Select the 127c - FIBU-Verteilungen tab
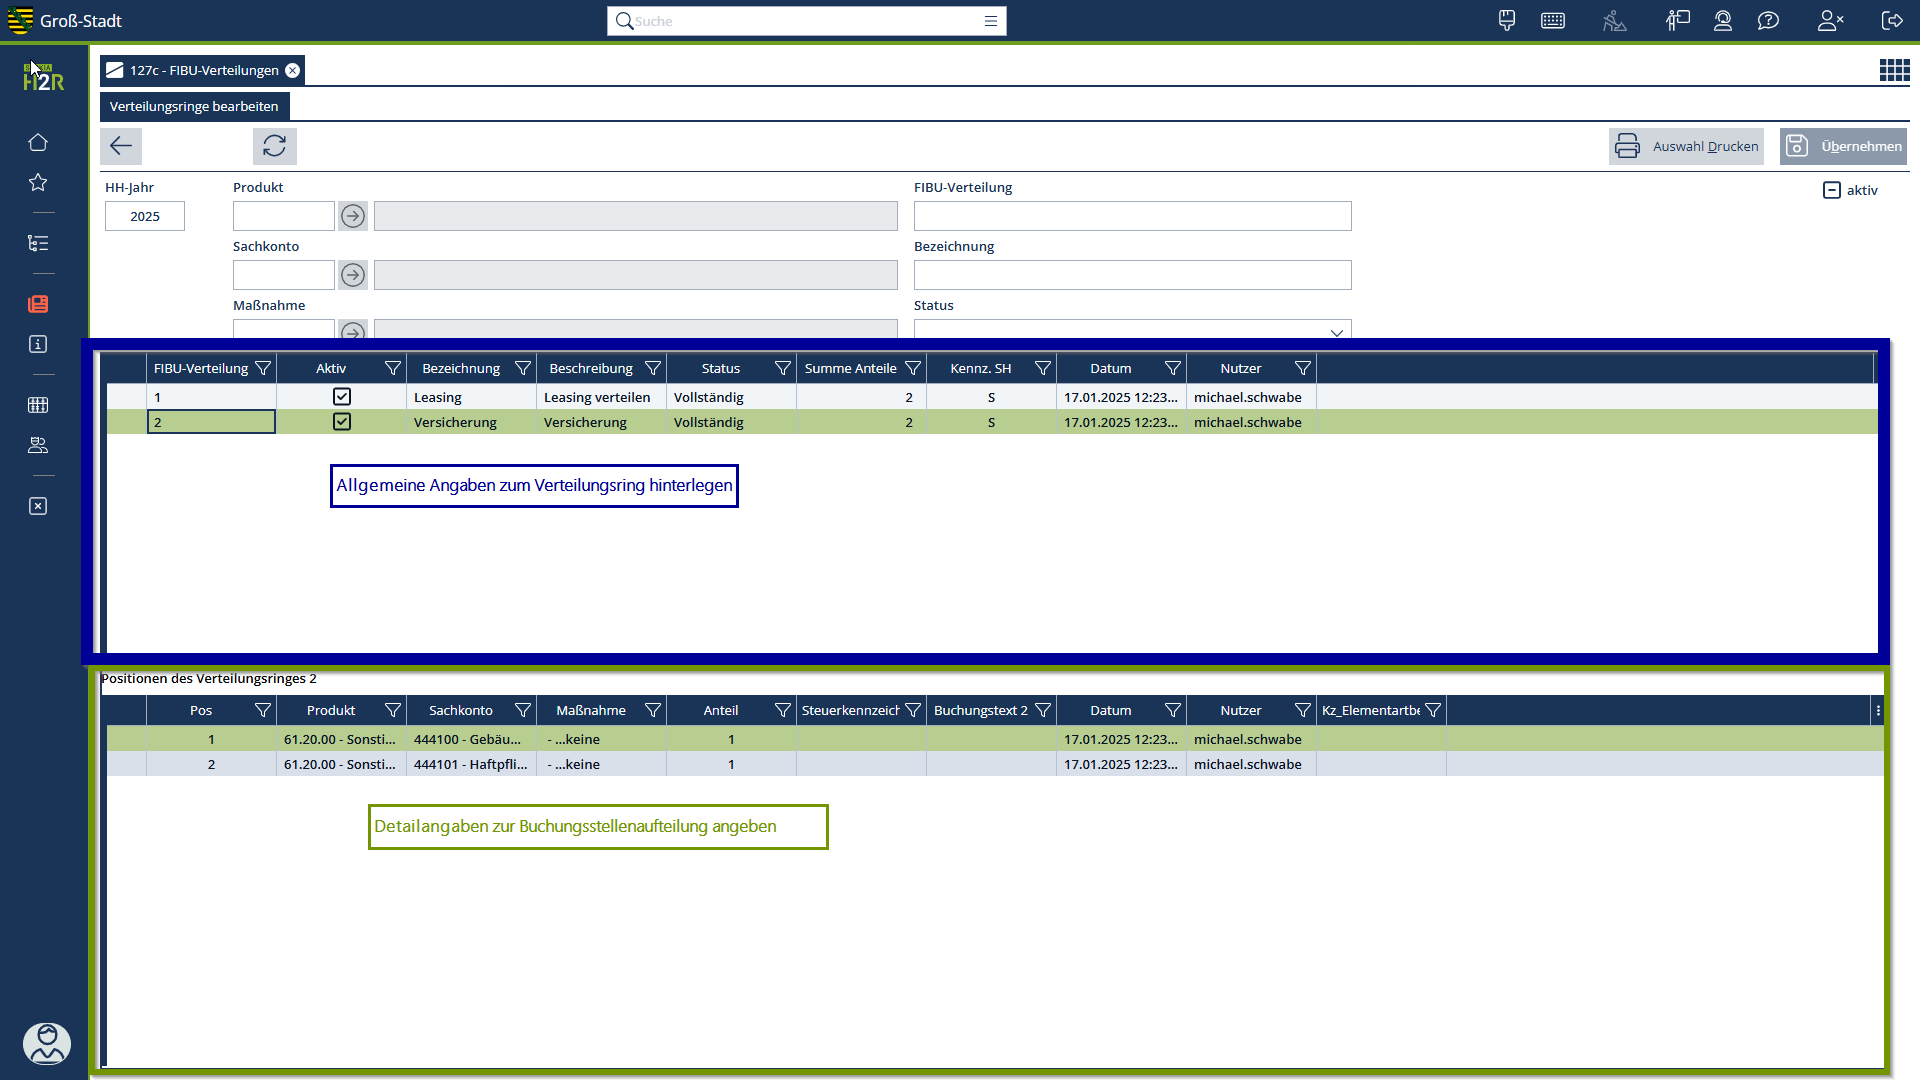1920x1080 pixels. click(203, 70)
